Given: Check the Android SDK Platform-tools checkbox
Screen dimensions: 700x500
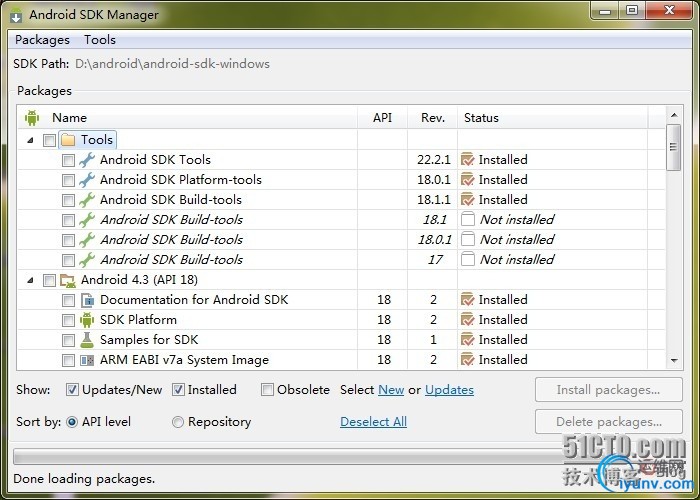Looking at the screenshot, I should pos(68,180).
